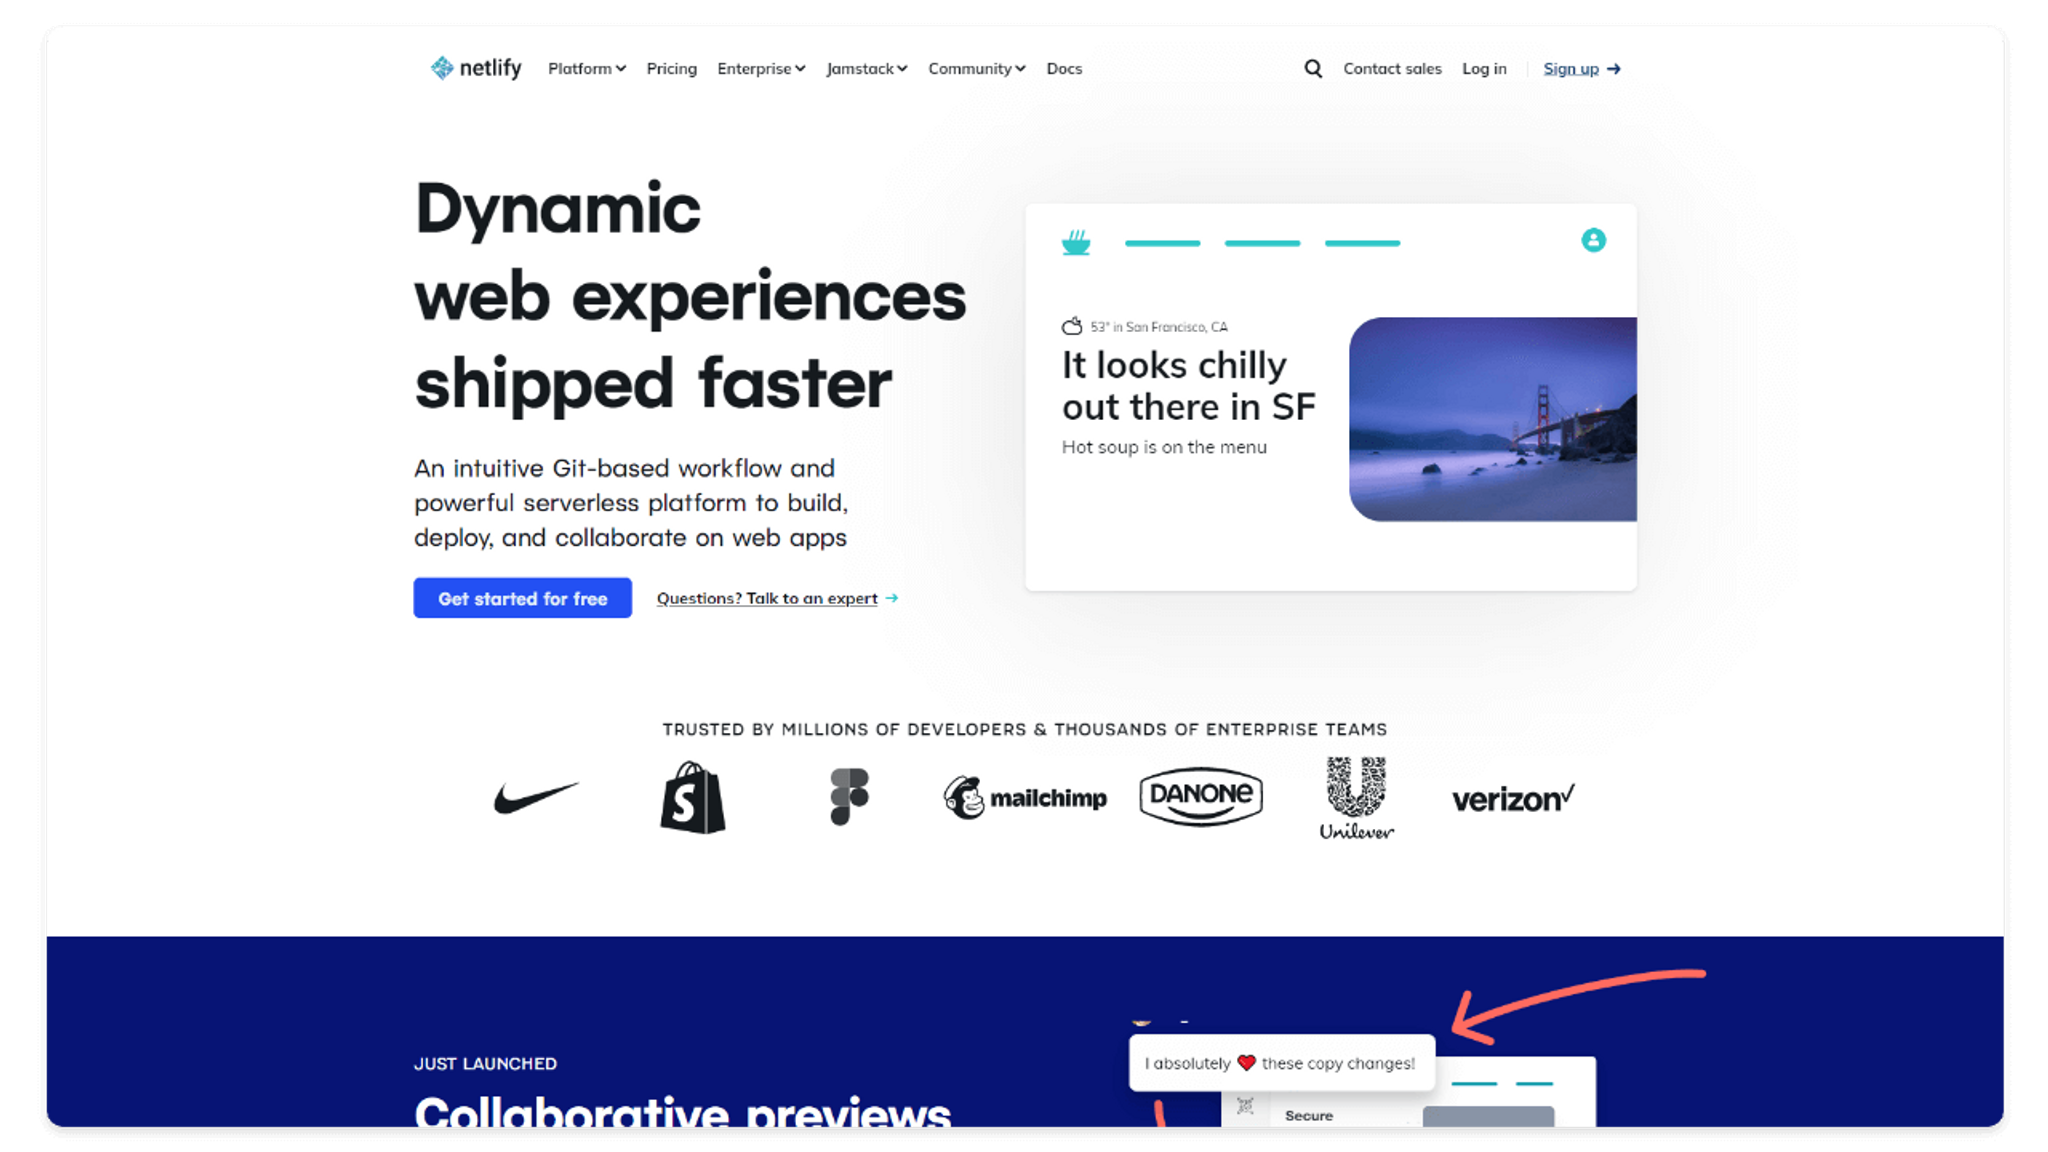Expand the Enterprise dropdown menu

[x=761, y=69]
